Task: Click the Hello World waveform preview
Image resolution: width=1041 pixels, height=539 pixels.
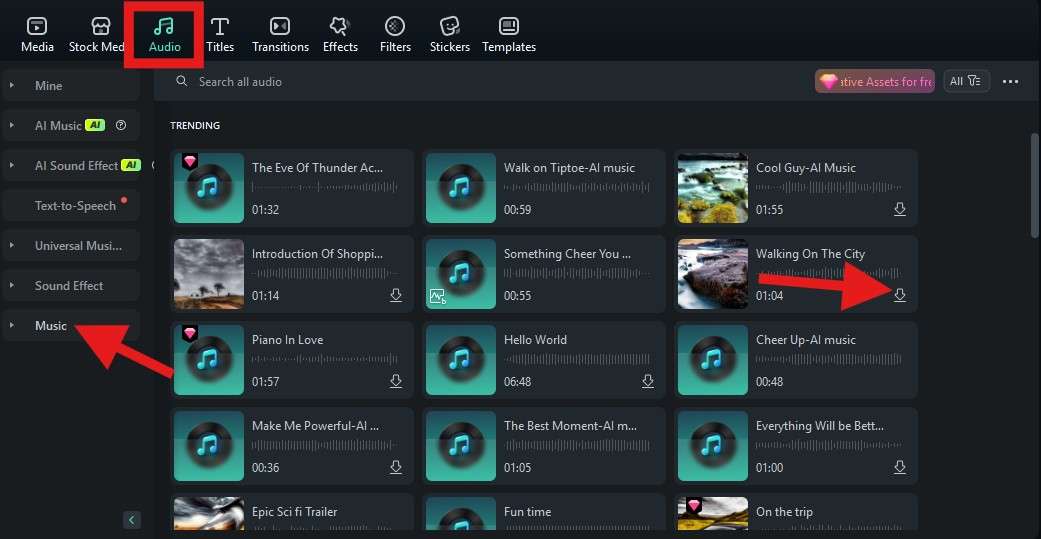Action: click(577, 360)
